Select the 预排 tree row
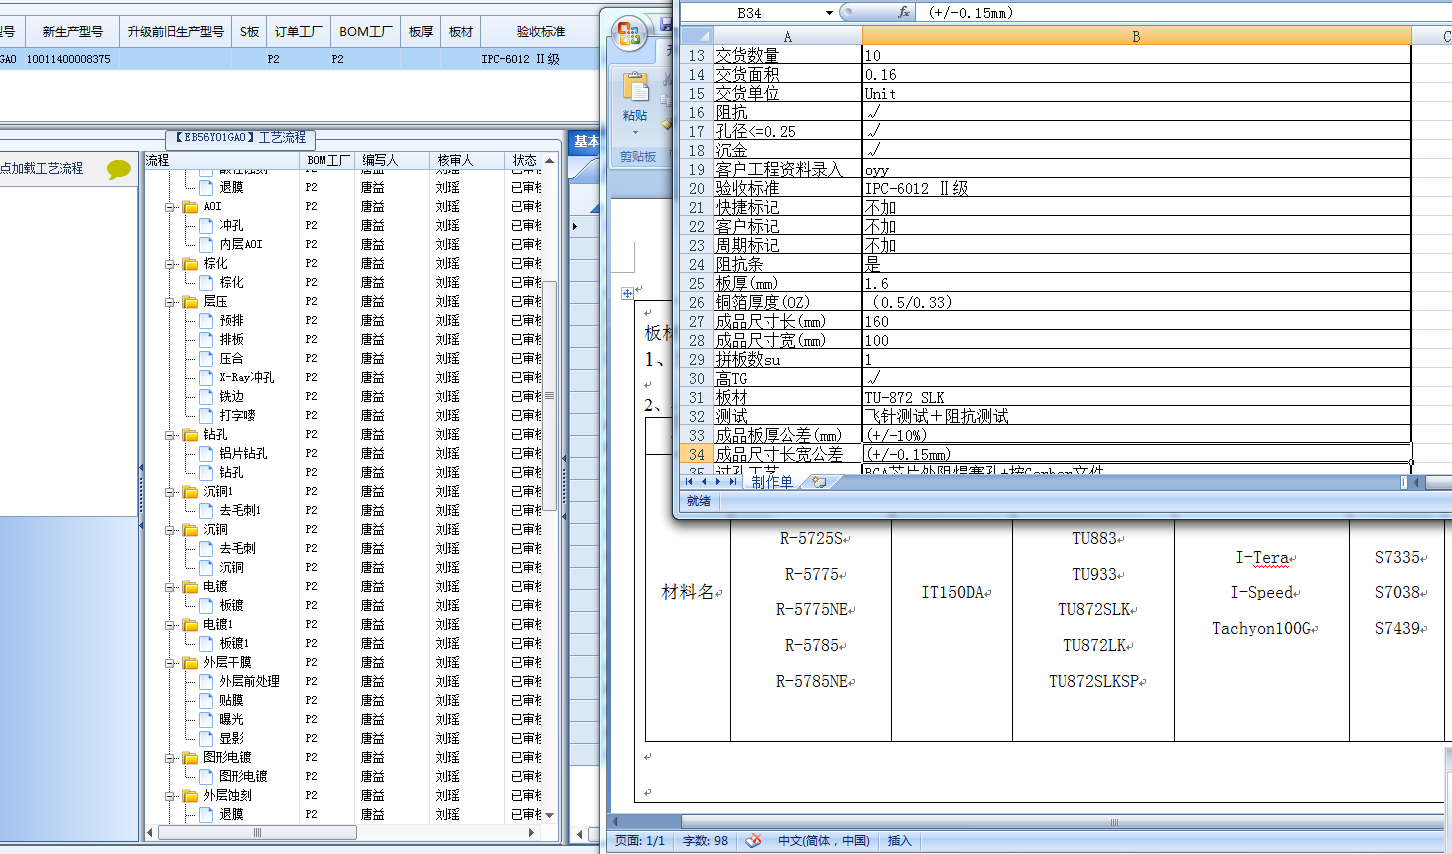Image resolution: width=1452 pixels, height=854 pixels. pyautogui.click(x=343, y=321)
